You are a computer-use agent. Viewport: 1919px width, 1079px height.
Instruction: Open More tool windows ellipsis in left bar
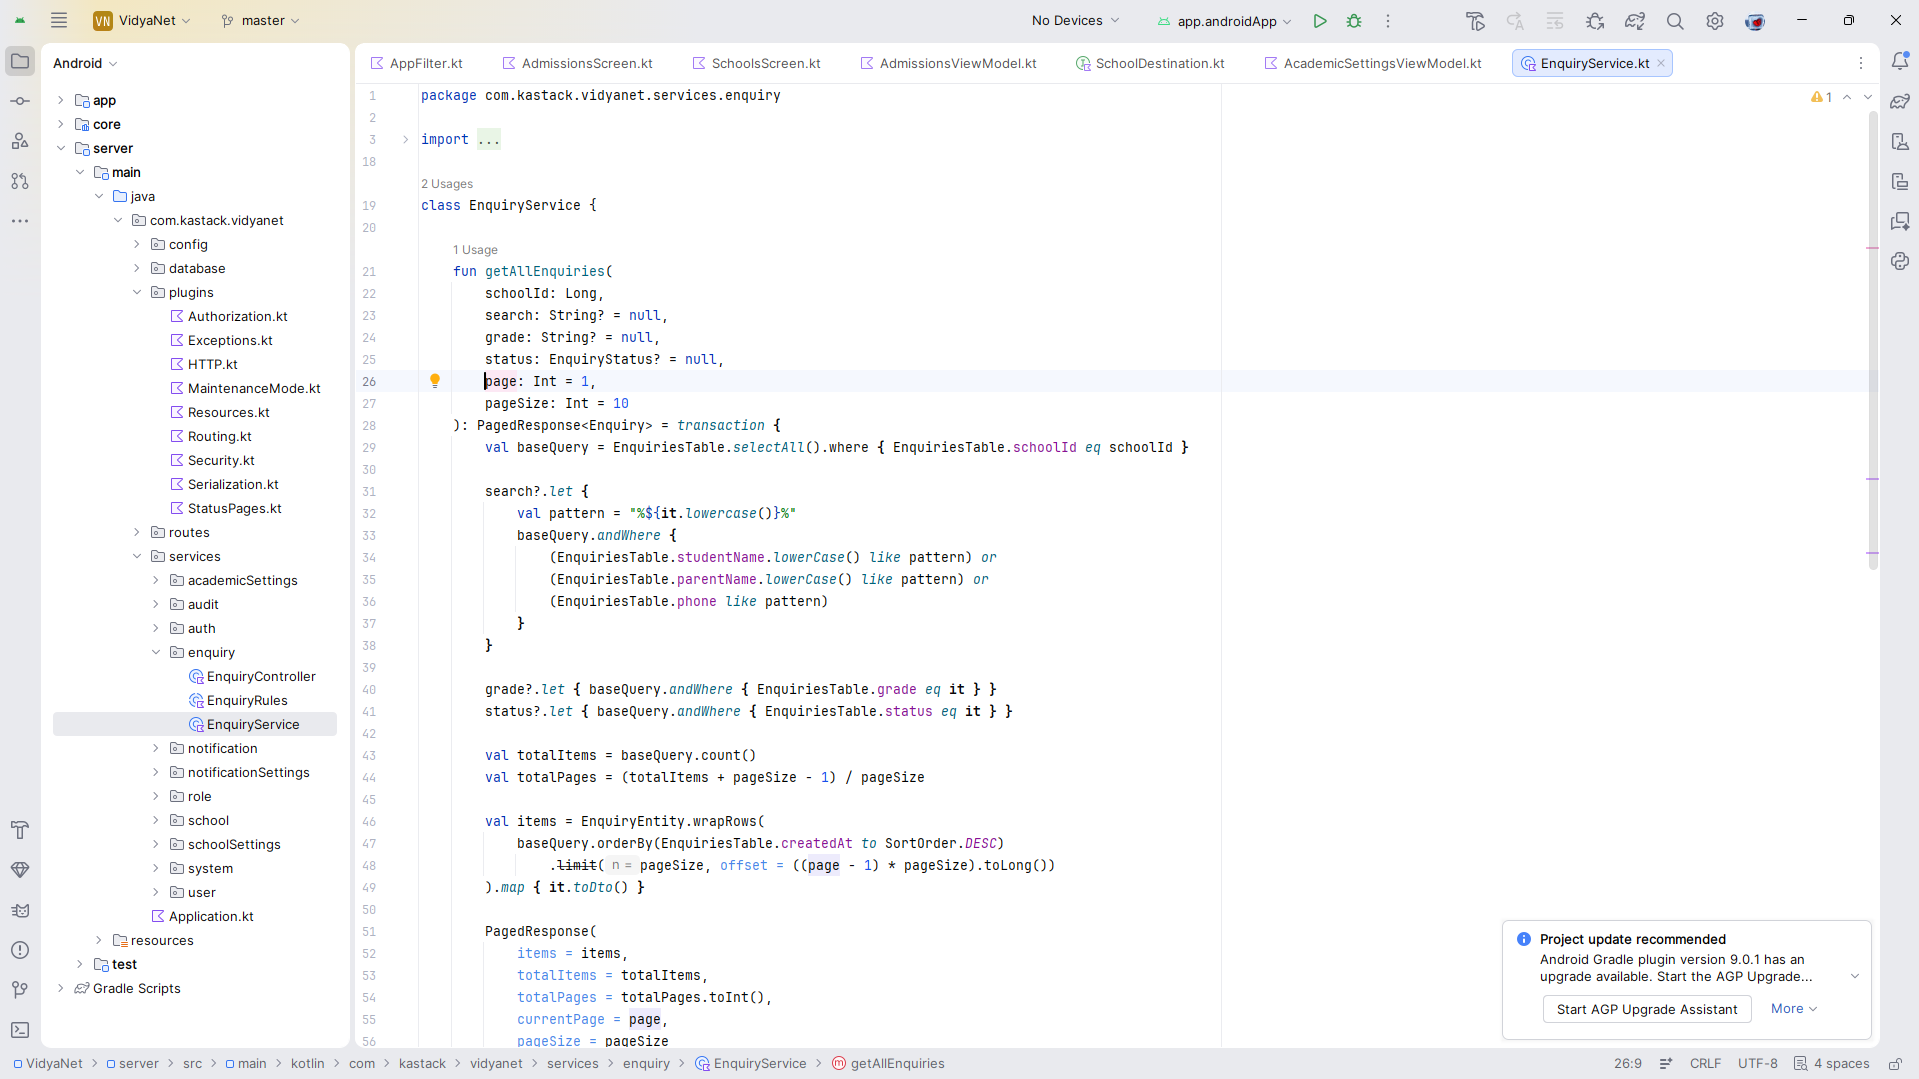click(20, 221)
